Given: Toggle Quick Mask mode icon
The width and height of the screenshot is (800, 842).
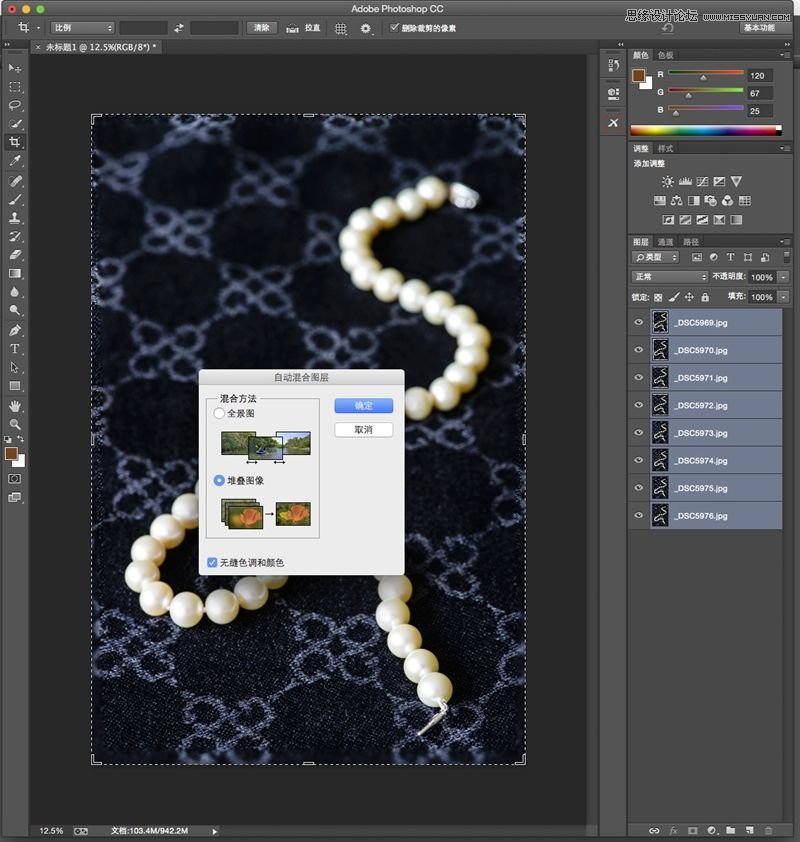Looking at the screenshot, I should click(14, 478).
